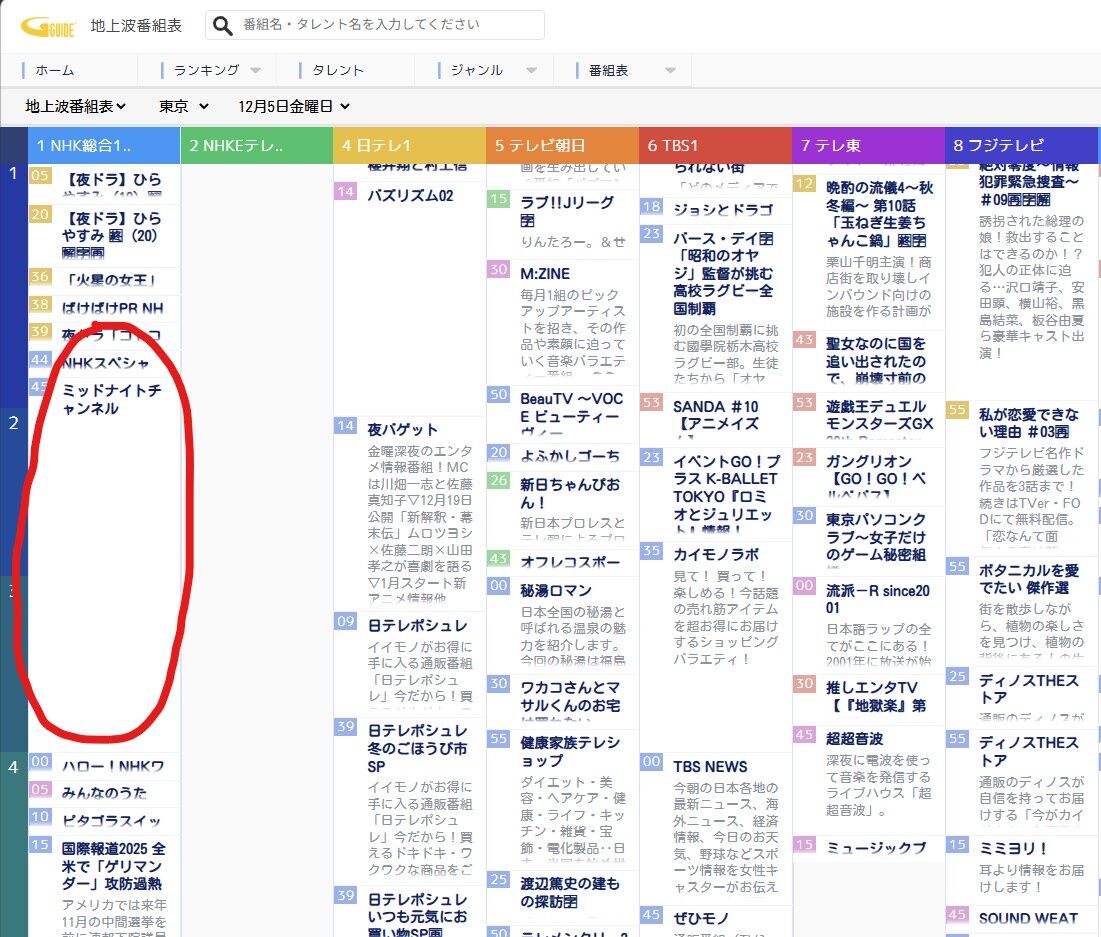Screen dimensions: 1101x937
Task: Open the 東京 region dropdown
Action: pyautogui.click(x=184, y=106)
